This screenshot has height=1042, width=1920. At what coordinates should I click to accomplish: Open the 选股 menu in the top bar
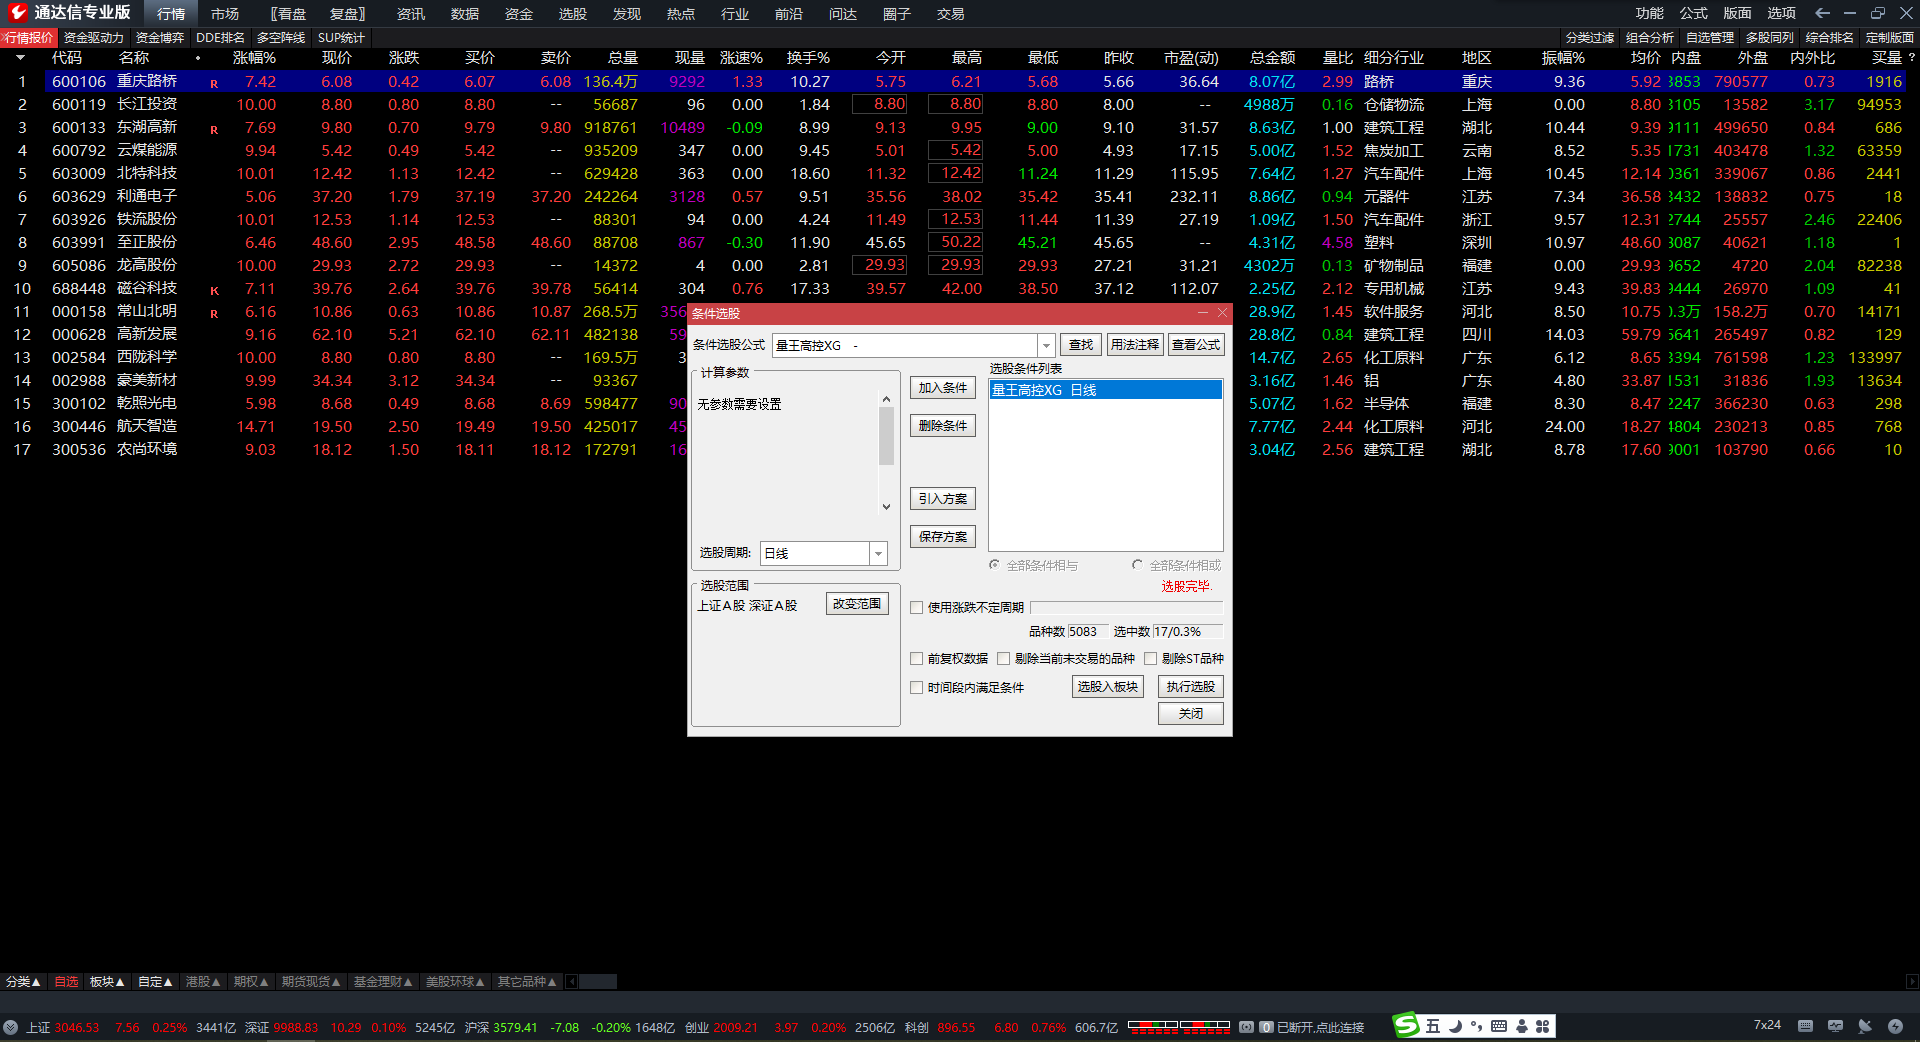tap(572, 14)
